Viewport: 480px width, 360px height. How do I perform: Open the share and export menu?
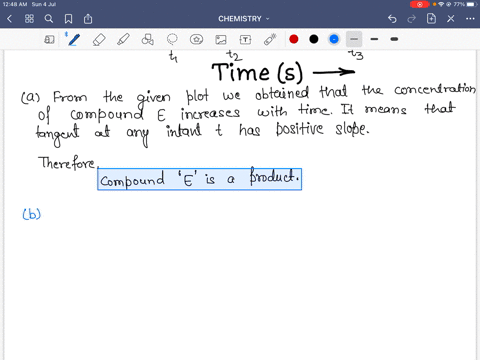88,19
